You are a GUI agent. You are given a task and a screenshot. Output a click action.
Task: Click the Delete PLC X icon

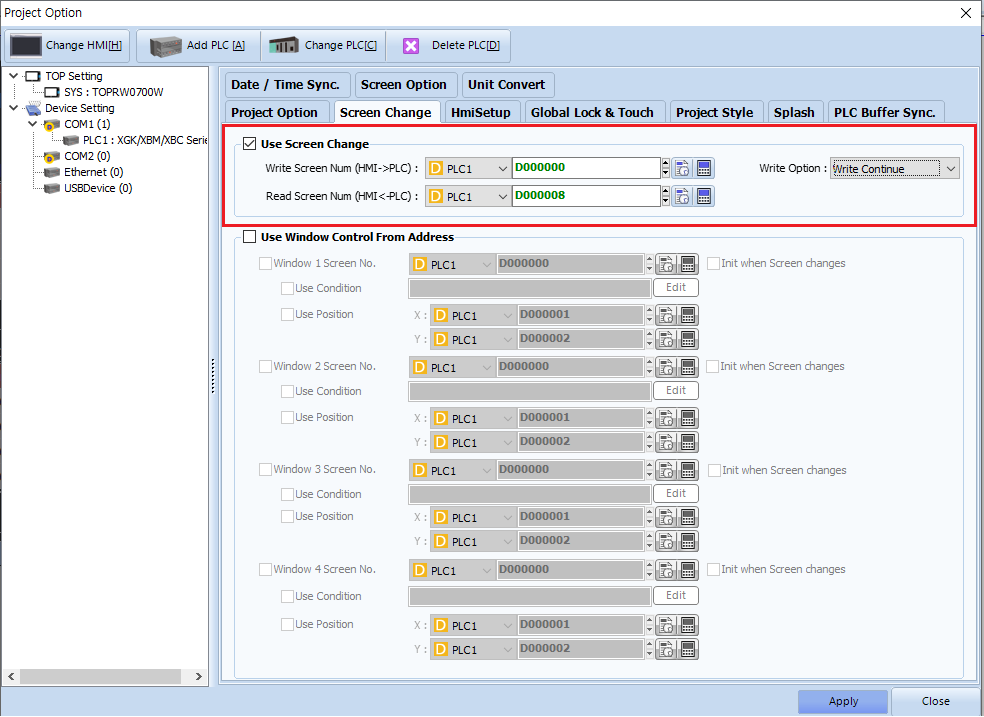click(411, 46)
